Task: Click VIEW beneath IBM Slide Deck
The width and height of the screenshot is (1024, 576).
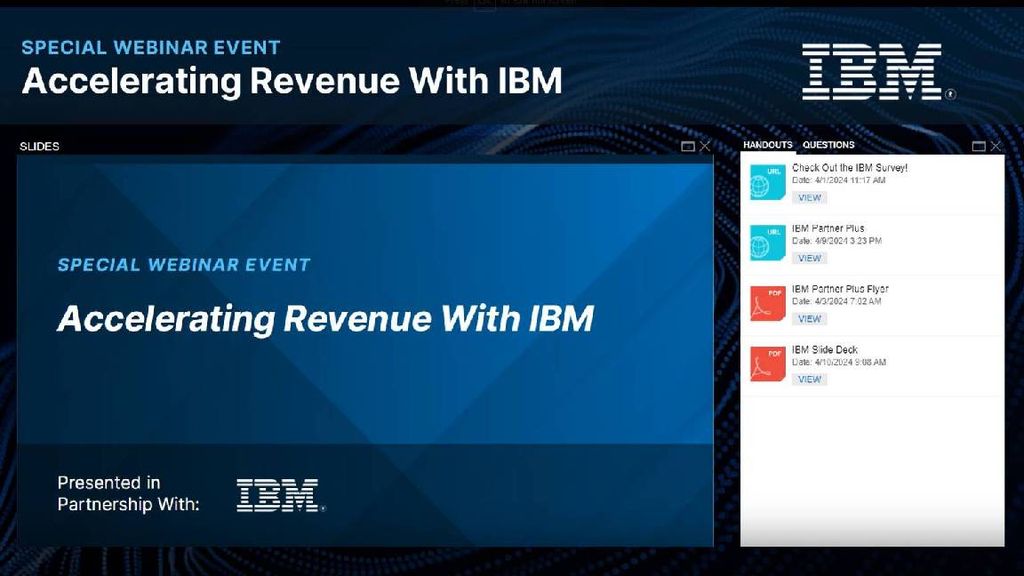Action: pyautogui.click(x=808, y=379)
